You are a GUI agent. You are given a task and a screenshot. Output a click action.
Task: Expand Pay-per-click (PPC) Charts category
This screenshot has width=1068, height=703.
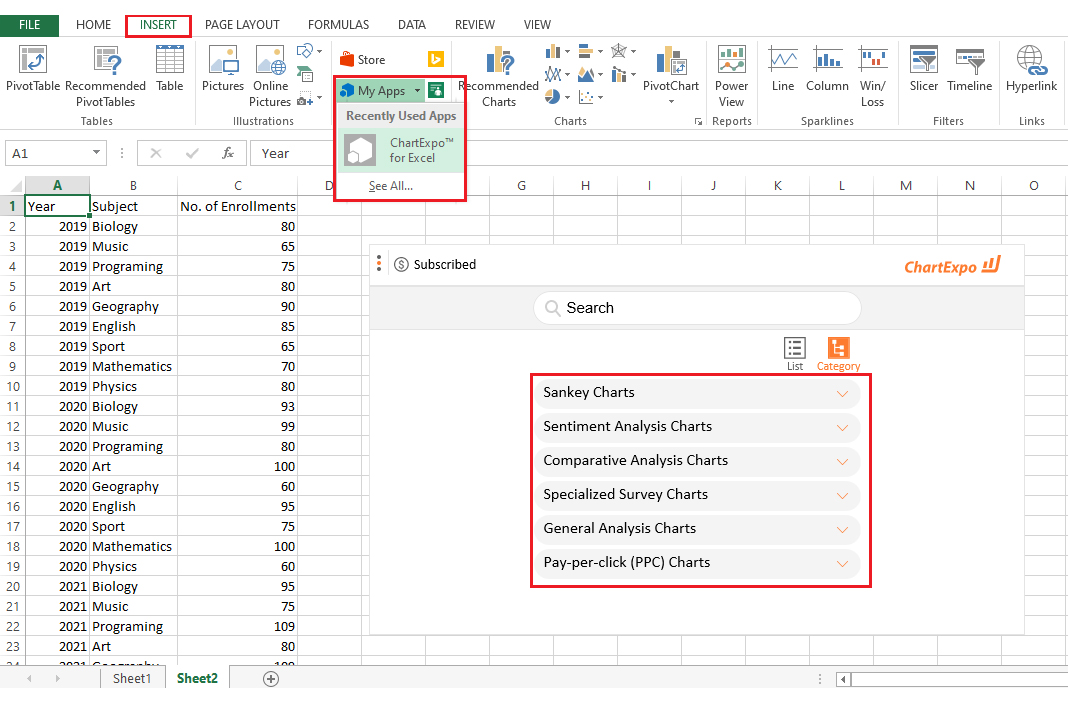pyautogui.click(x=697, y=563)
